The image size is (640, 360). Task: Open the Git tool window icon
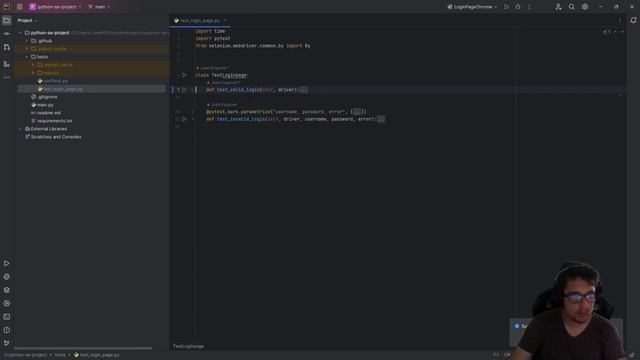7,343
